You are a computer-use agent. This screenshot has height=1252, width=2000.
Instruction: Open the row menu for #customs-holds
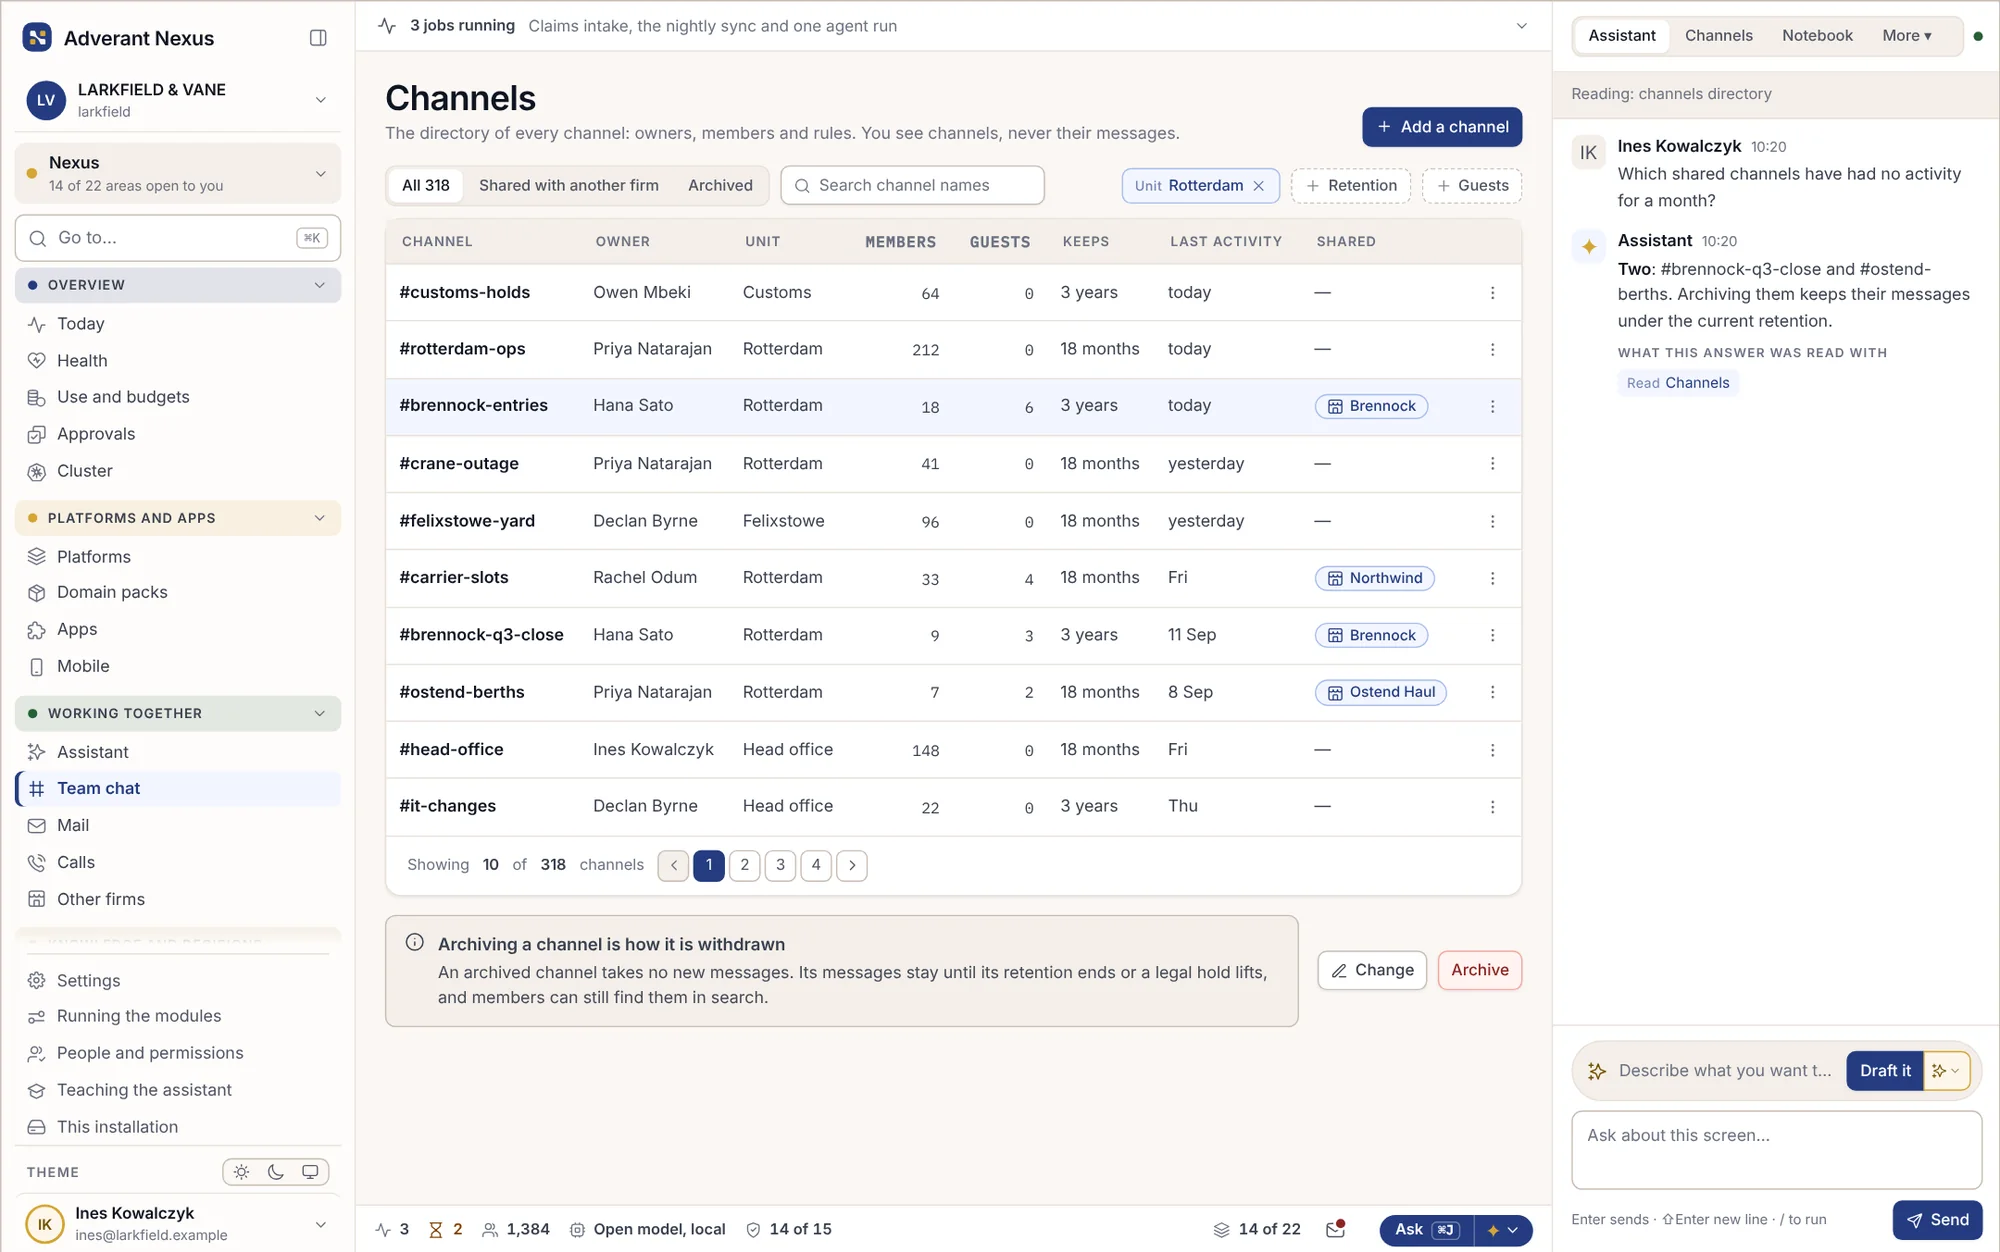(x=1492, y=293)
